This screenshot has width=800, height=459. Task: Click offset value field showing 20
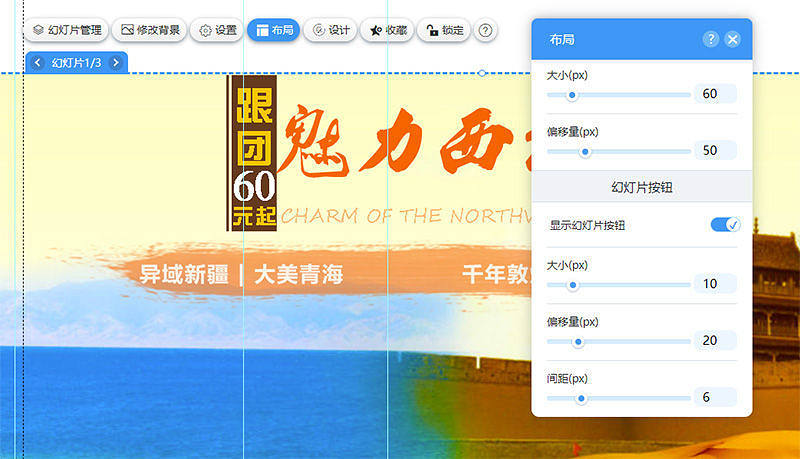tap(715, 340)
